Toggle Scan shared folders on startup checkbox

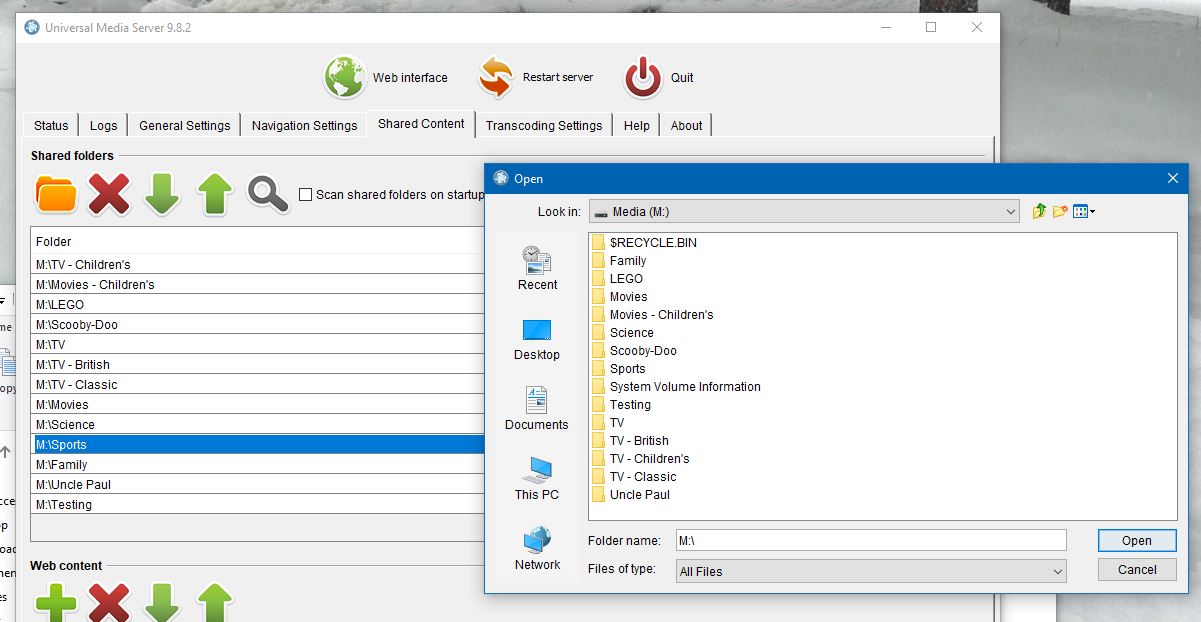tap(306, 195)
